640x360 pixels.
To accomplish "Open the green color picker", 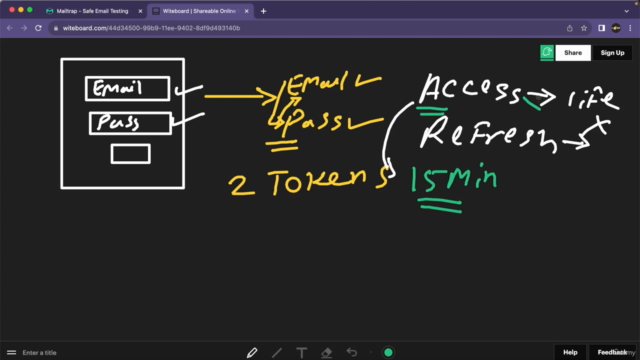I will [x=388, y=352].
